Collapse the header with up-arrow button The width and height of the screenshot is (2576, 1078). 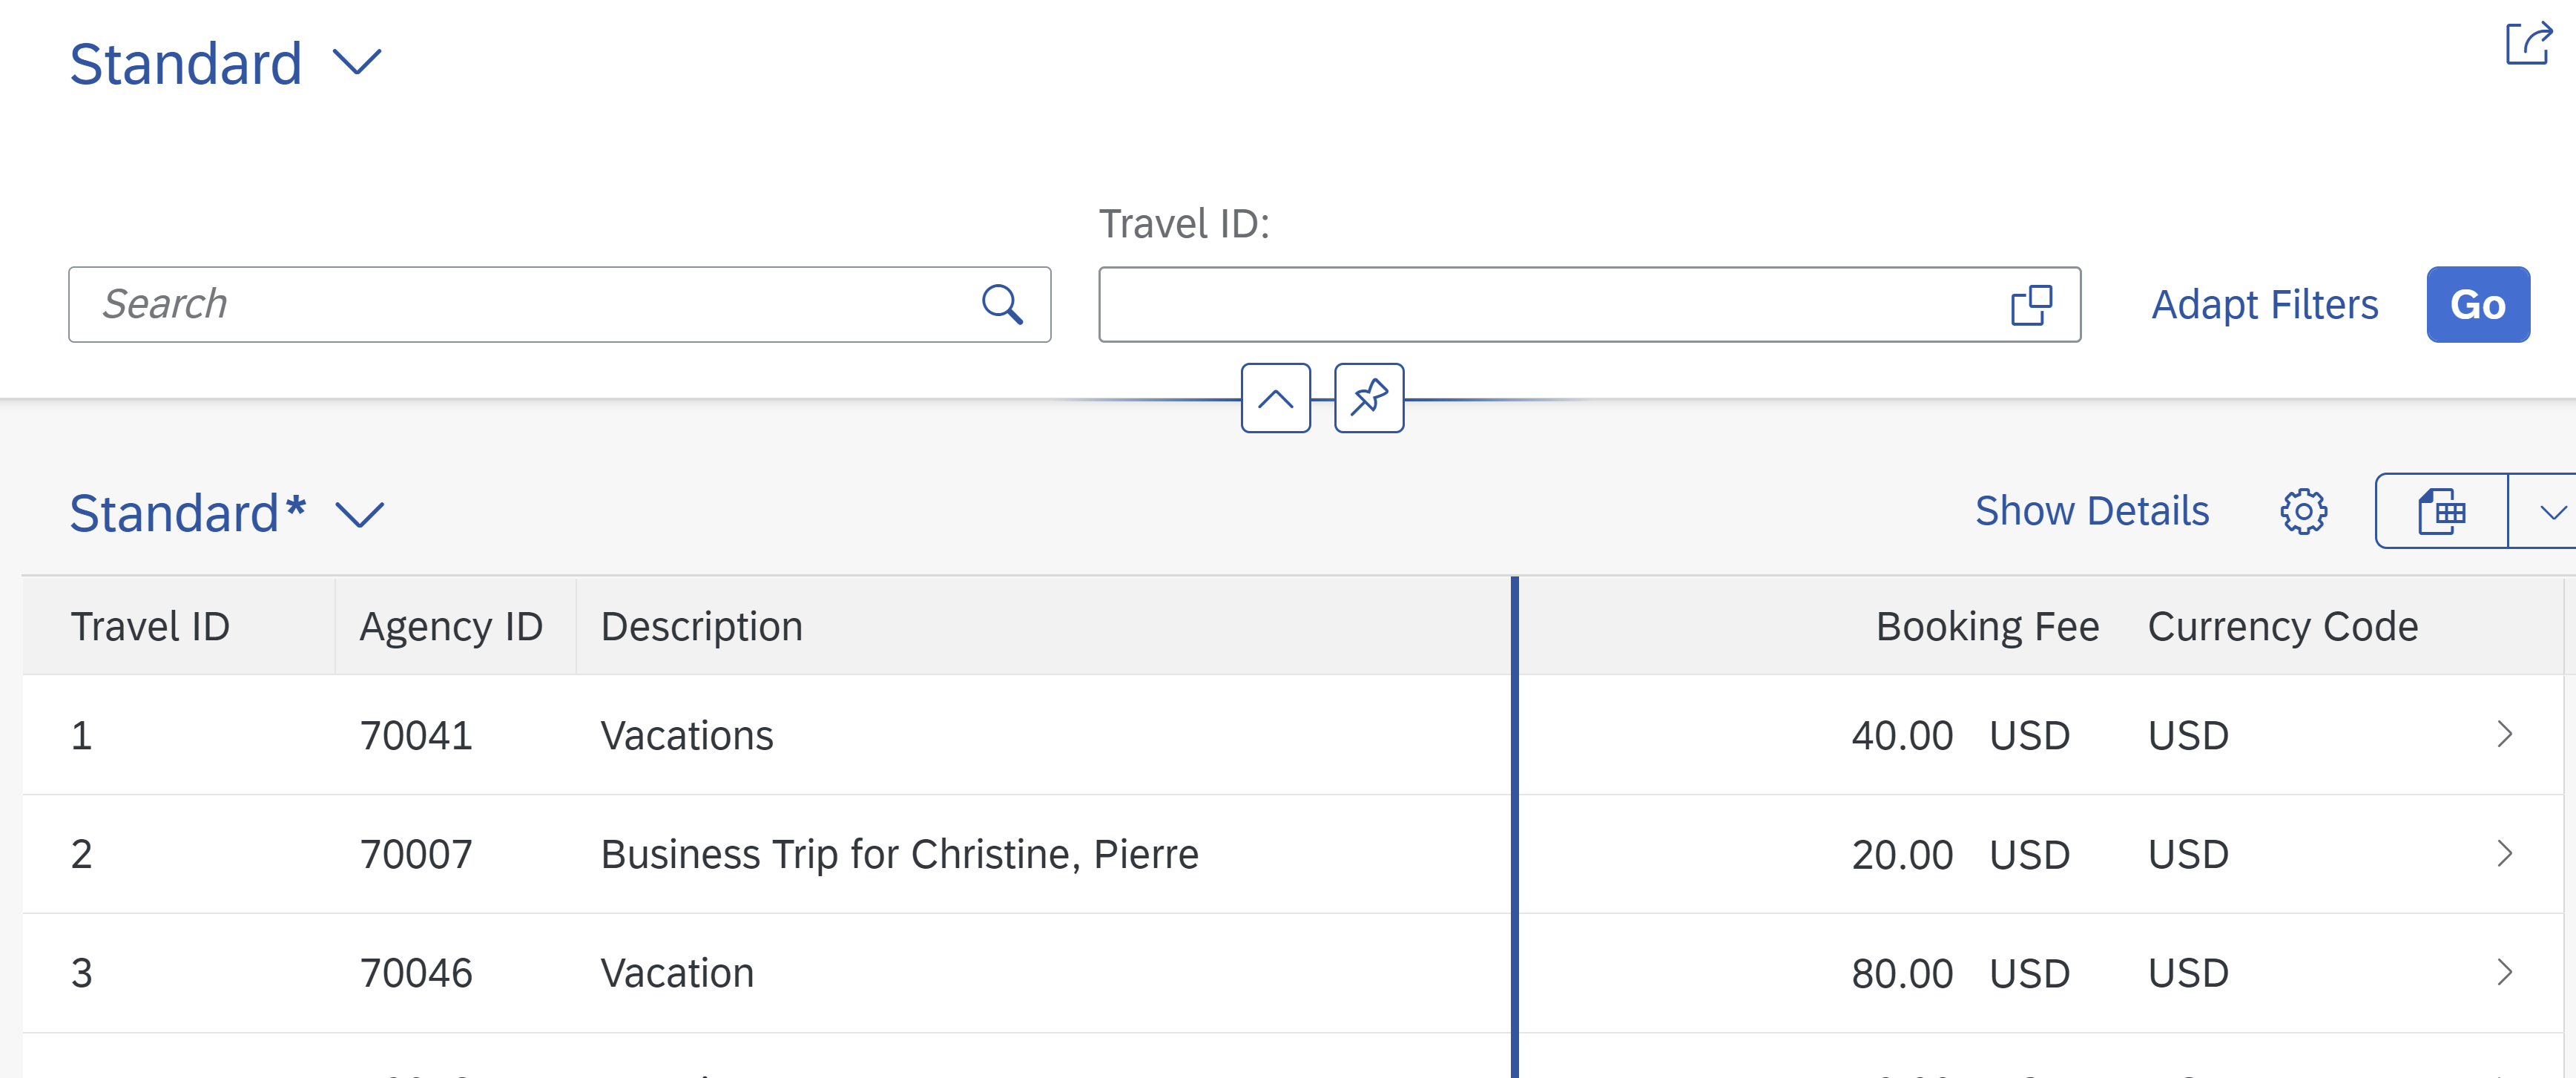click(1275, 398)
